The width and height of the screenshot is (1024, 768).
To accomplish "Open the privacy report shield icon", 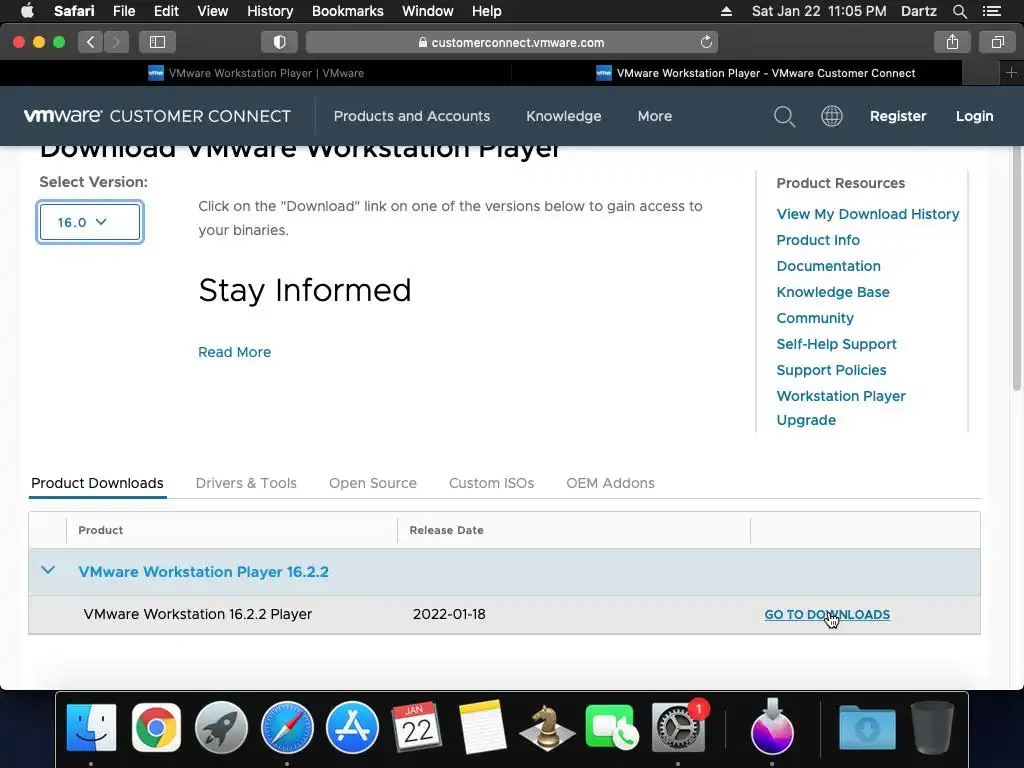I will coord(280,42).
